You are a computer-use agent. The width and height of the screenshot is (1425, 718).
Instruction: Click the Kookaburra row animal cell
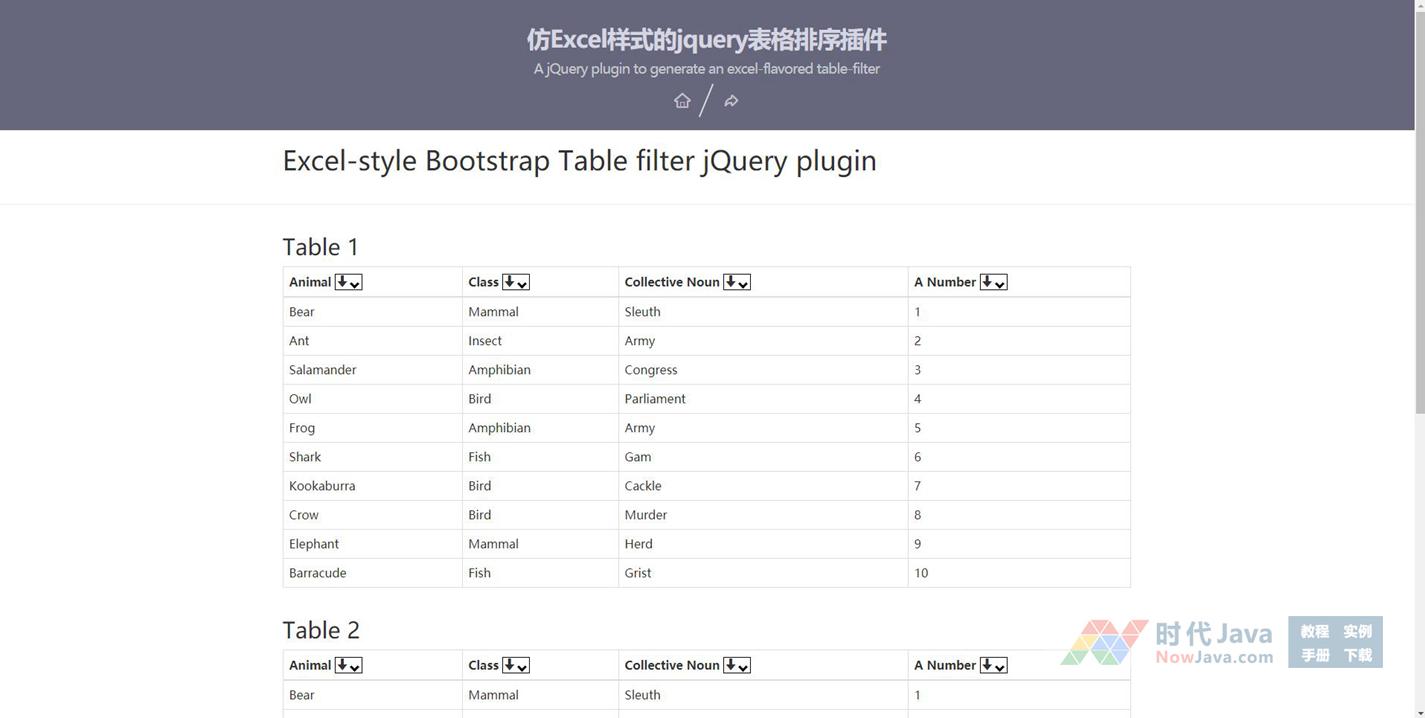tap(322, 486)
